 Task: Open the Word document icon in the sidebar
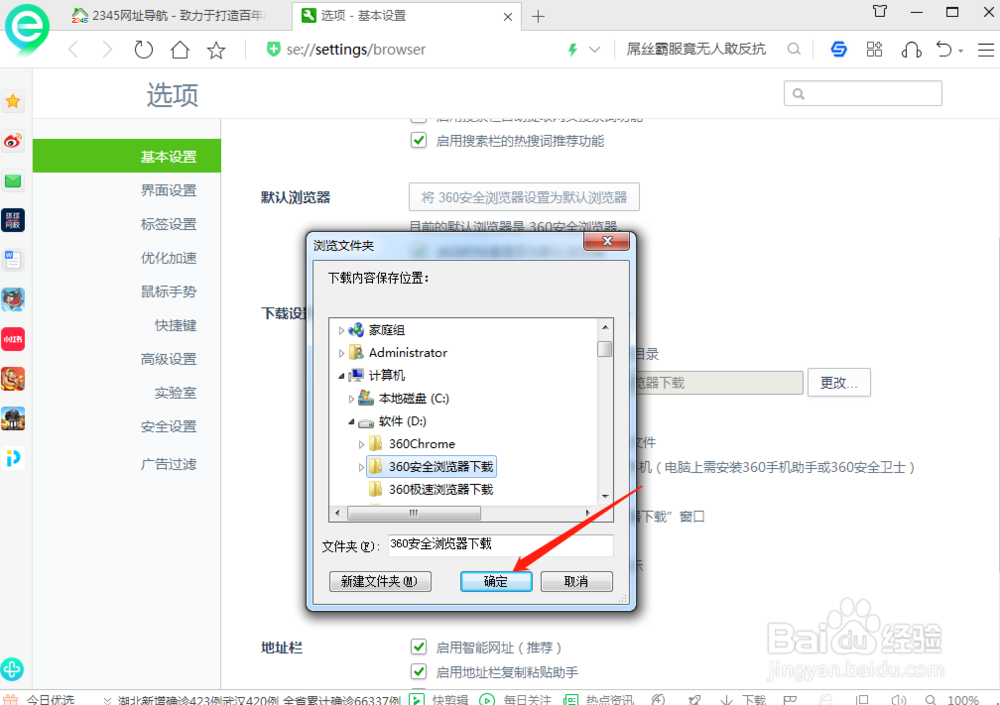[13, 260]
